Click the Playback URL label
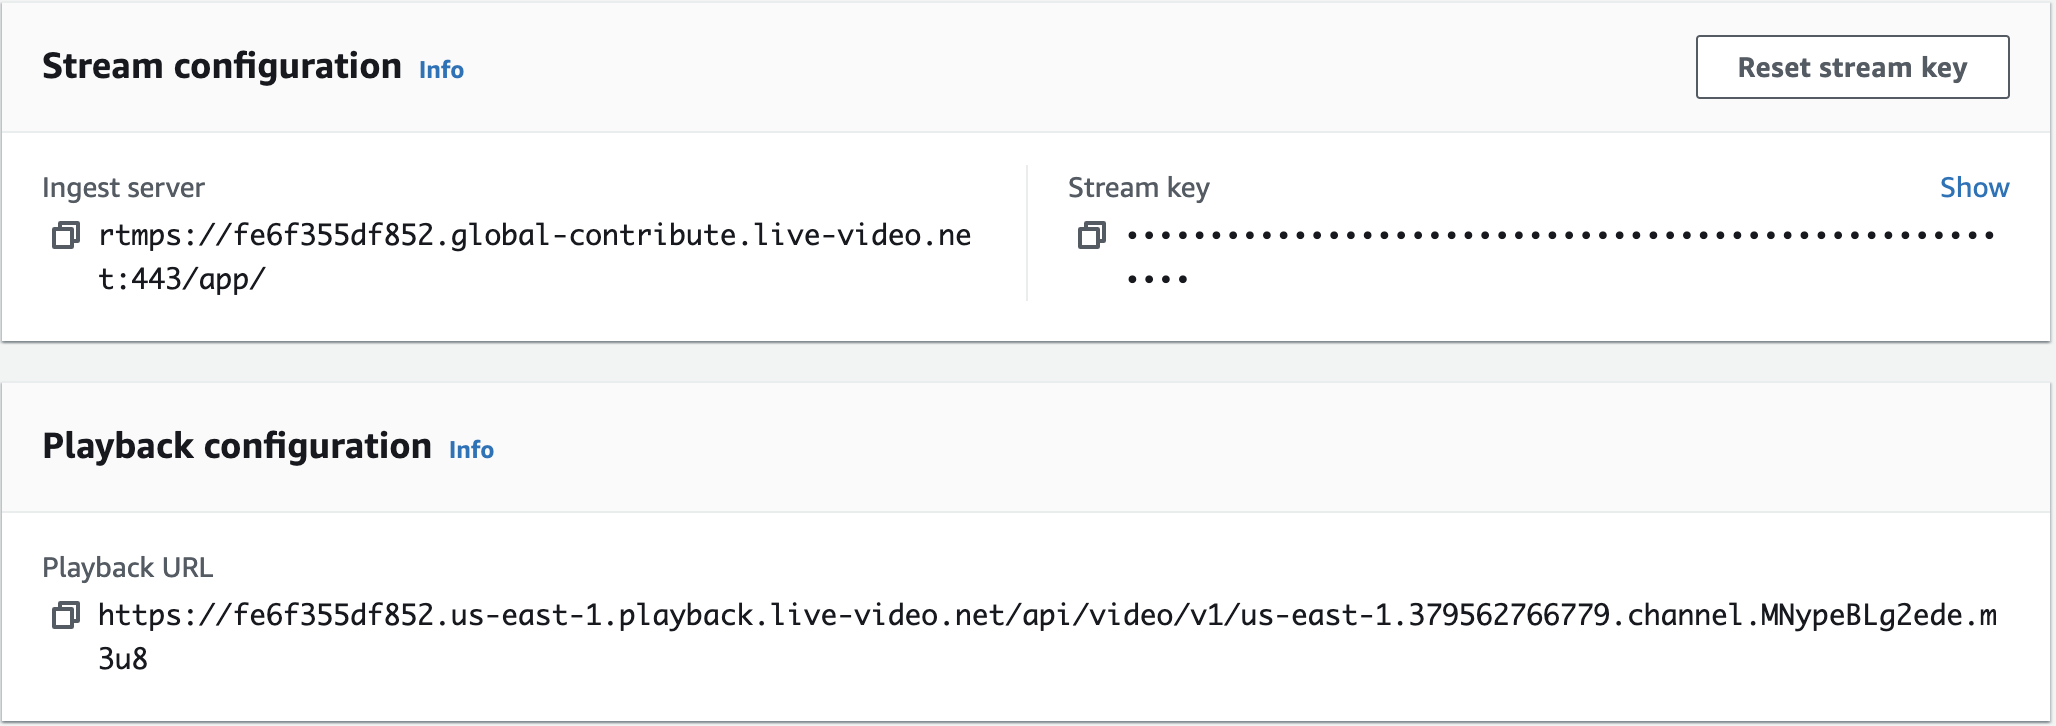Image resolution: width=2056 pixels, height=726 pixels. pyautogui.click(x=127, y=568)
